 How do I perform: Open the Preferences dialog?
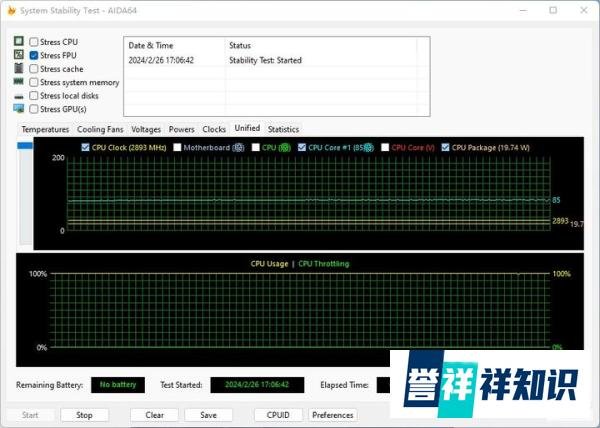coord(333,415)
